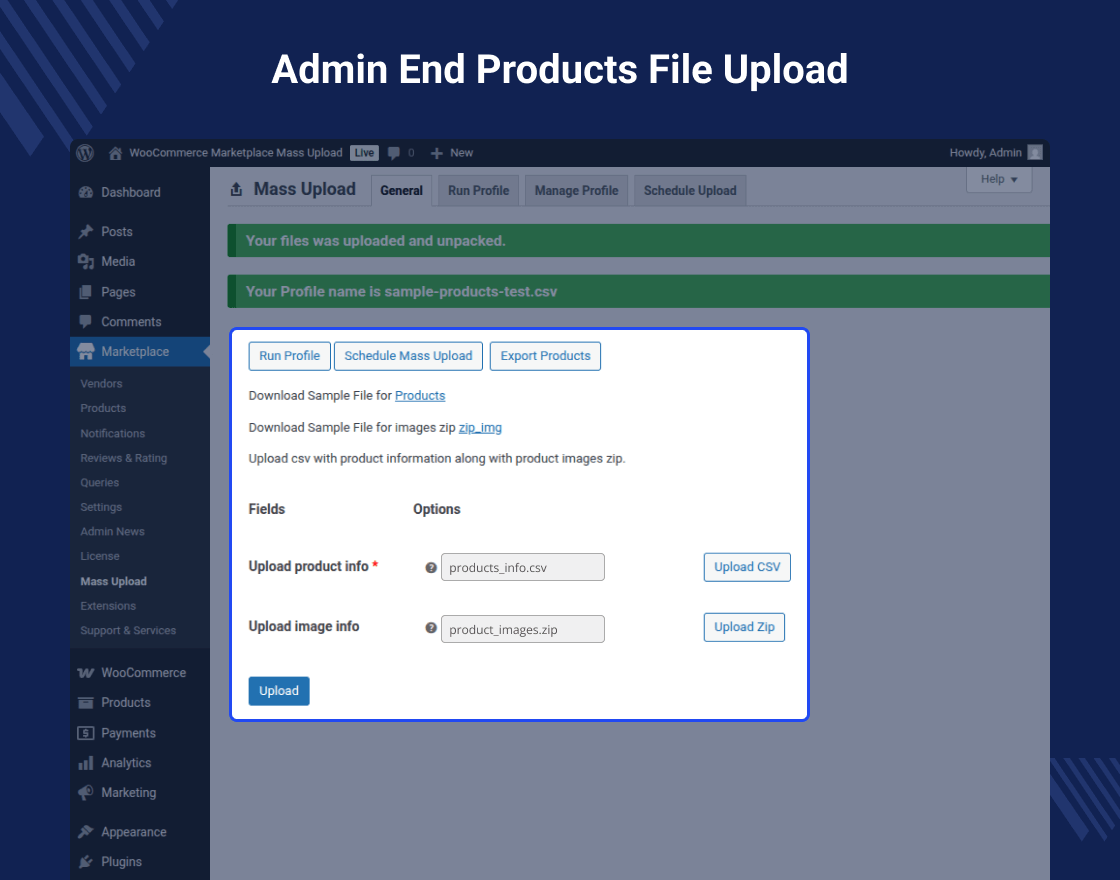Open Reviews & Rating submenu item
Viewport: 1120px width, 880px height.
tap(124, 458)
